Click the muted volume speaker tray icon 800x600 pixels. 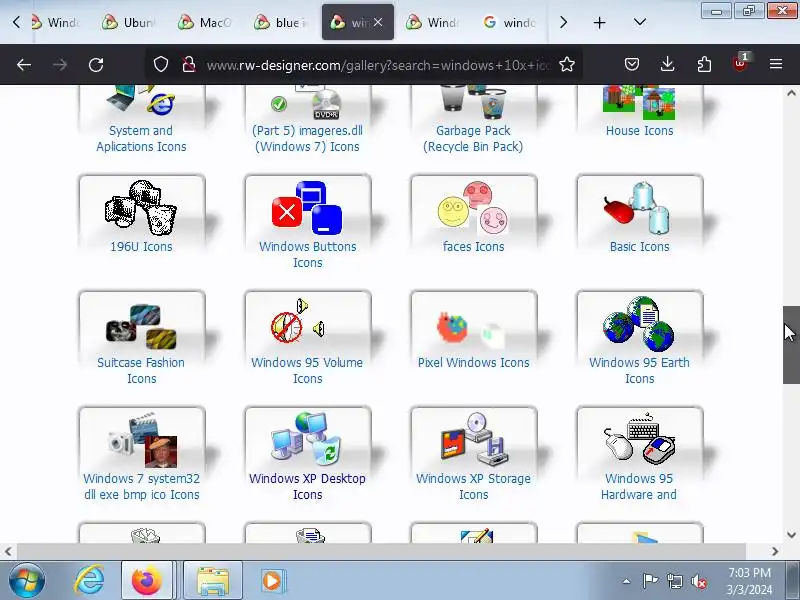pos(698,581)
